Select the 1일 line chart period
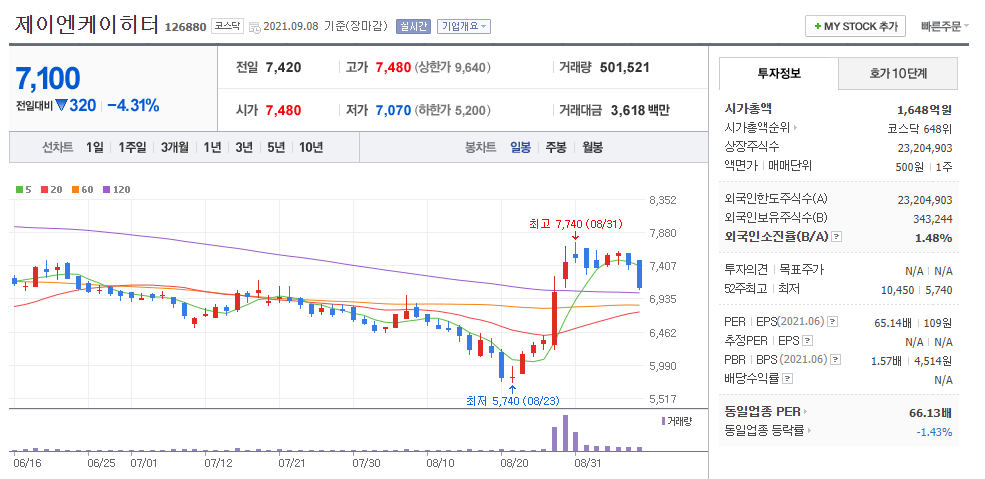The height and width of the screenshot is (479, 985). click(95, 148)
